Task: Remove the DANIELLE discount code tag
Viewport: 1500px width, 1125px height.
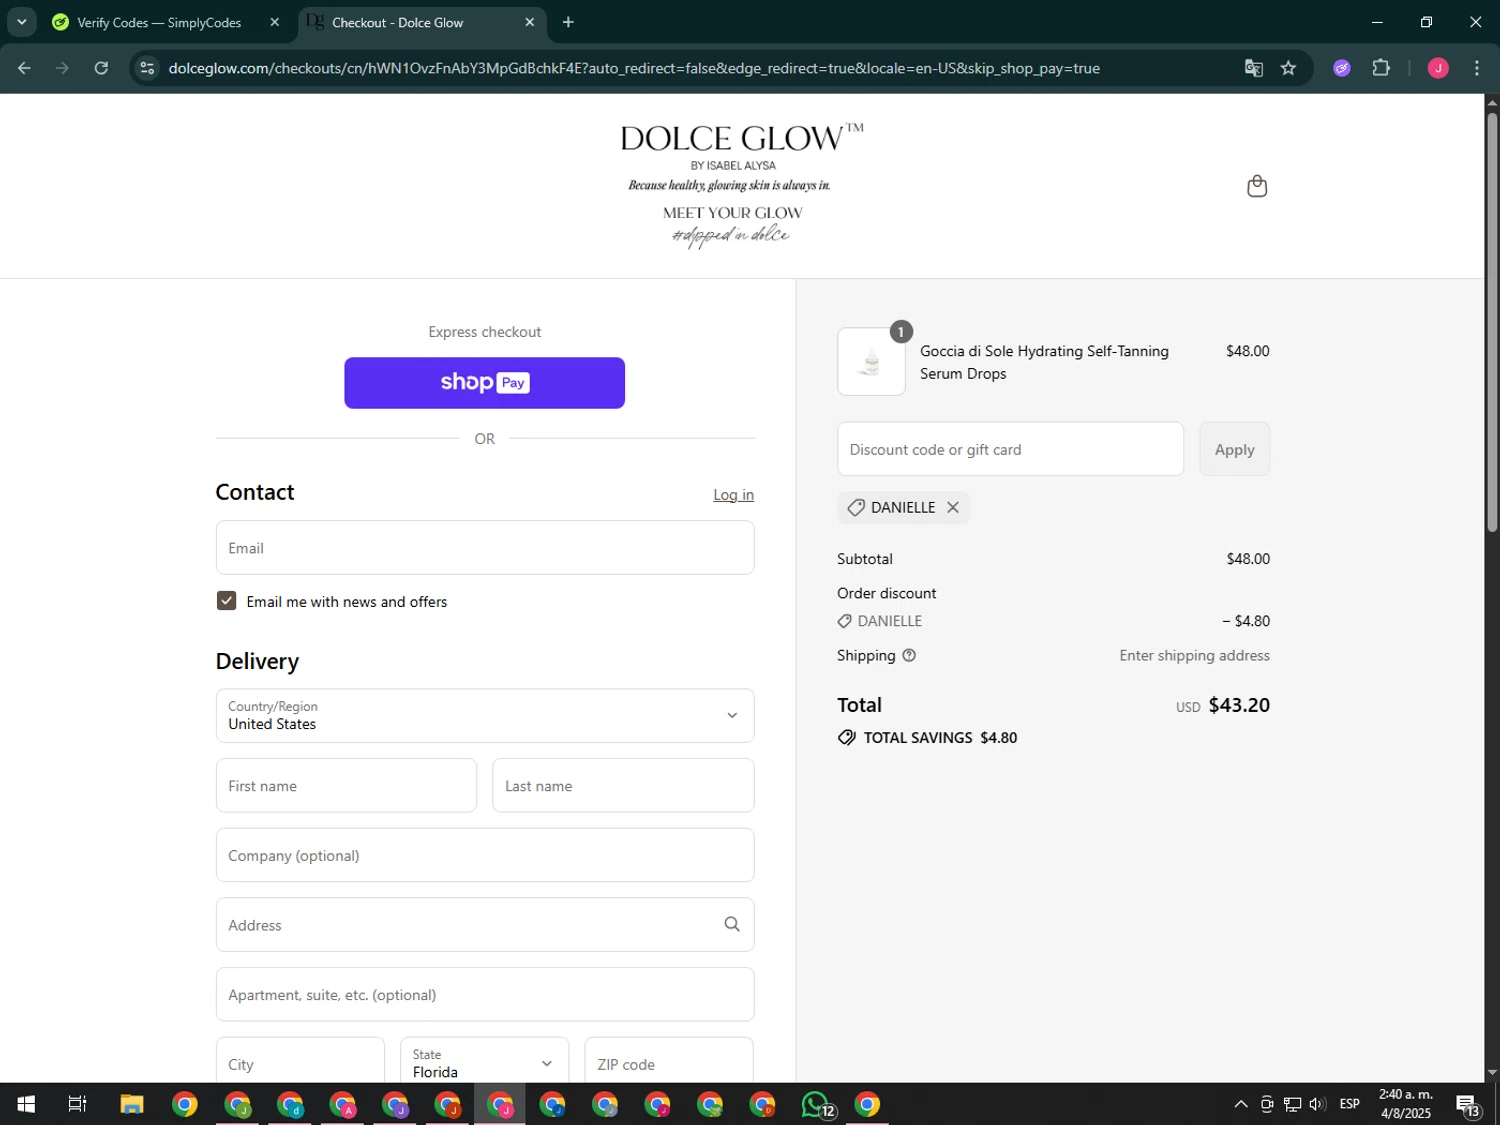Action: (953, 507)
